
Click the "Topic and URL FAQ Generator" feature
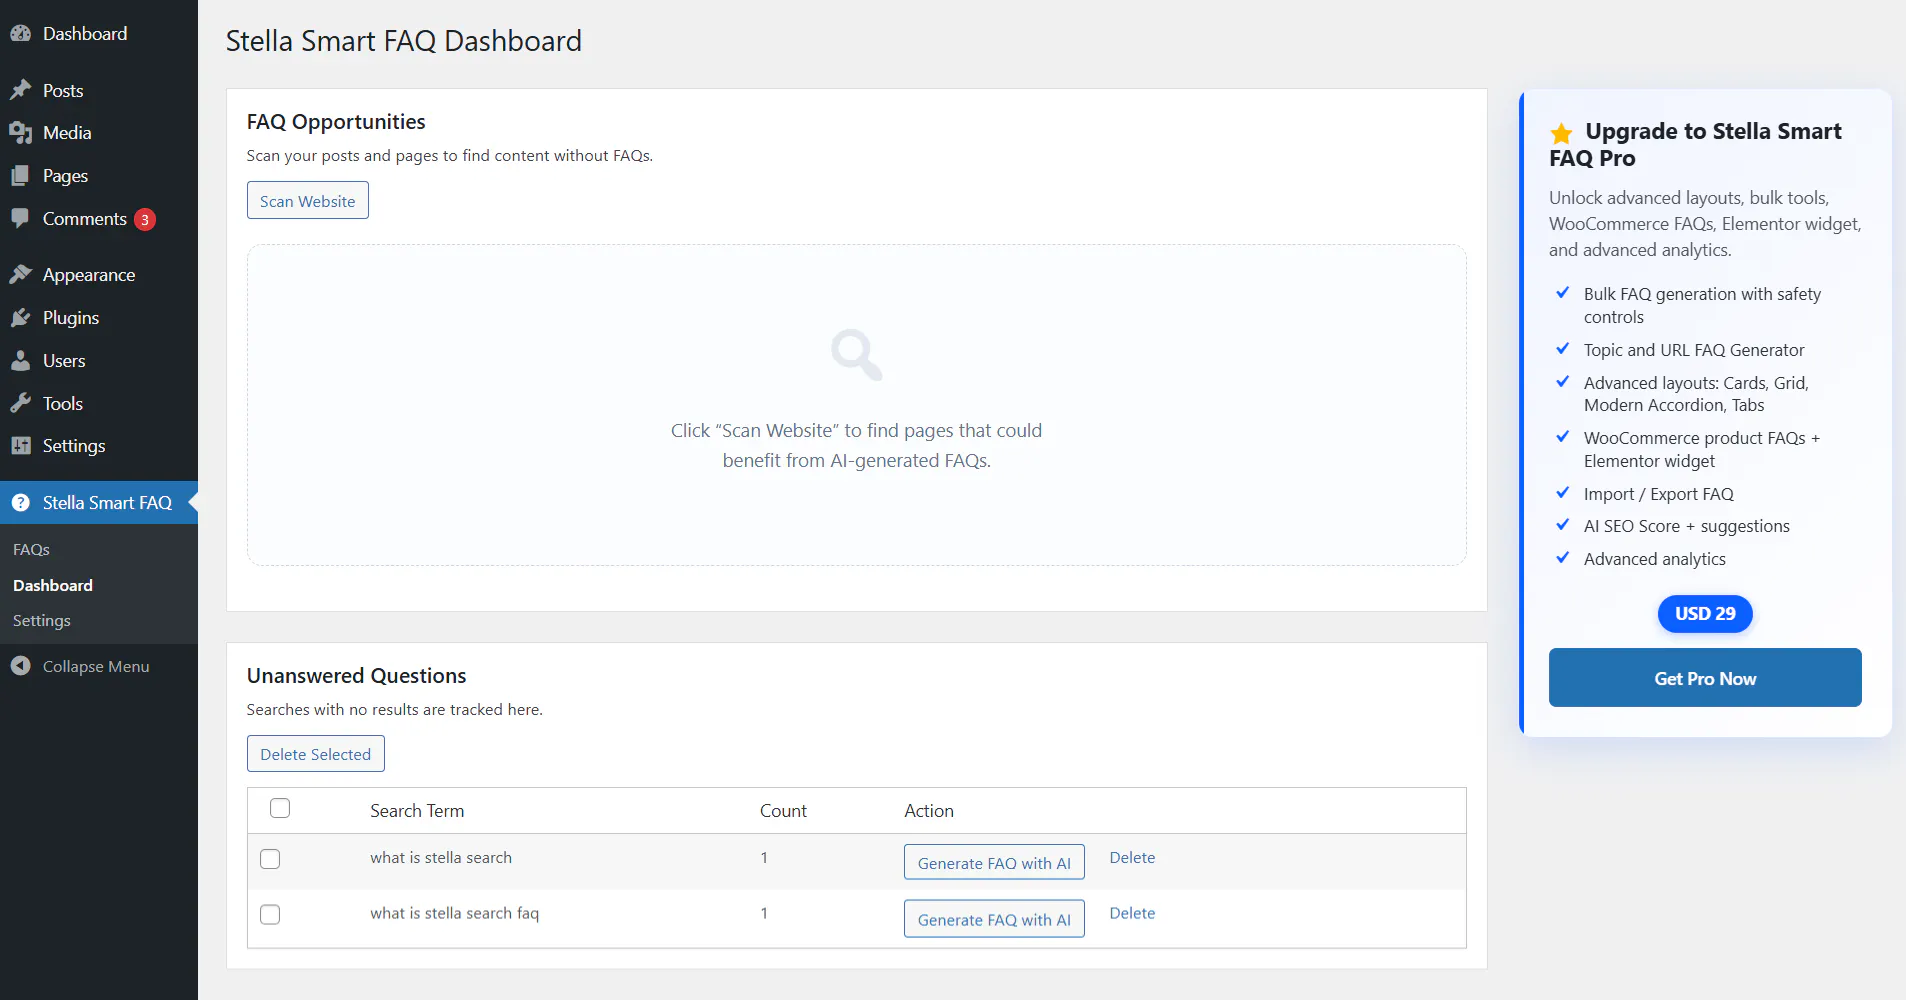(1694, 350)
